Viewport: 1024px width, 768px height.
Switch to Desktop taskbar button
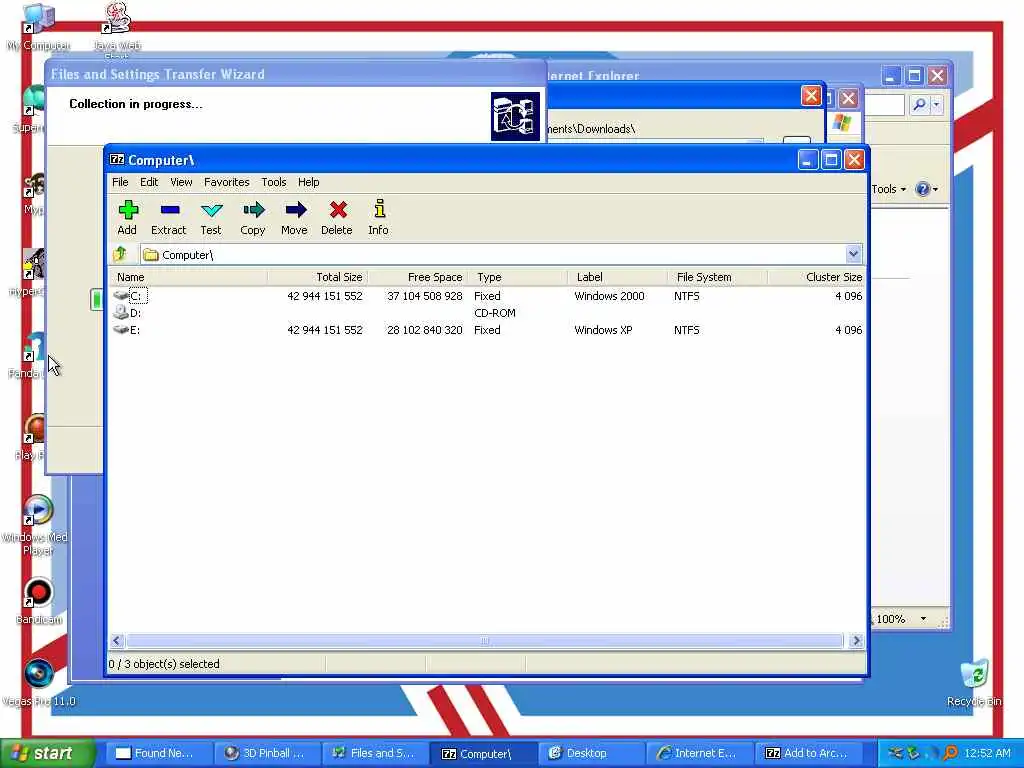(591, 753)
